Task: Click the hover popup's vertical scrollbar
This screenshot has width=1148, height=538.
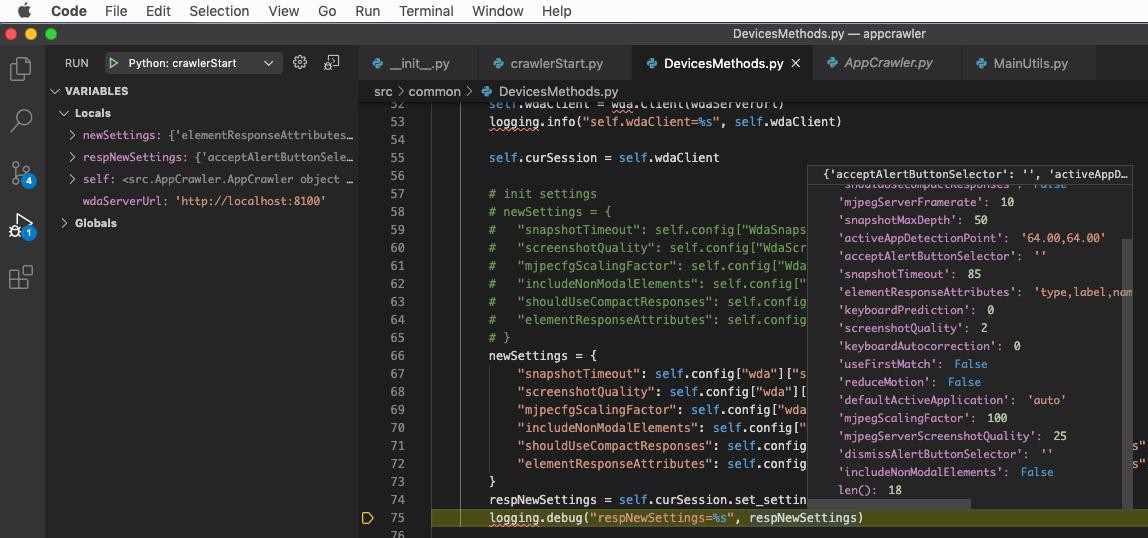Action: (x=1126, y=373)
